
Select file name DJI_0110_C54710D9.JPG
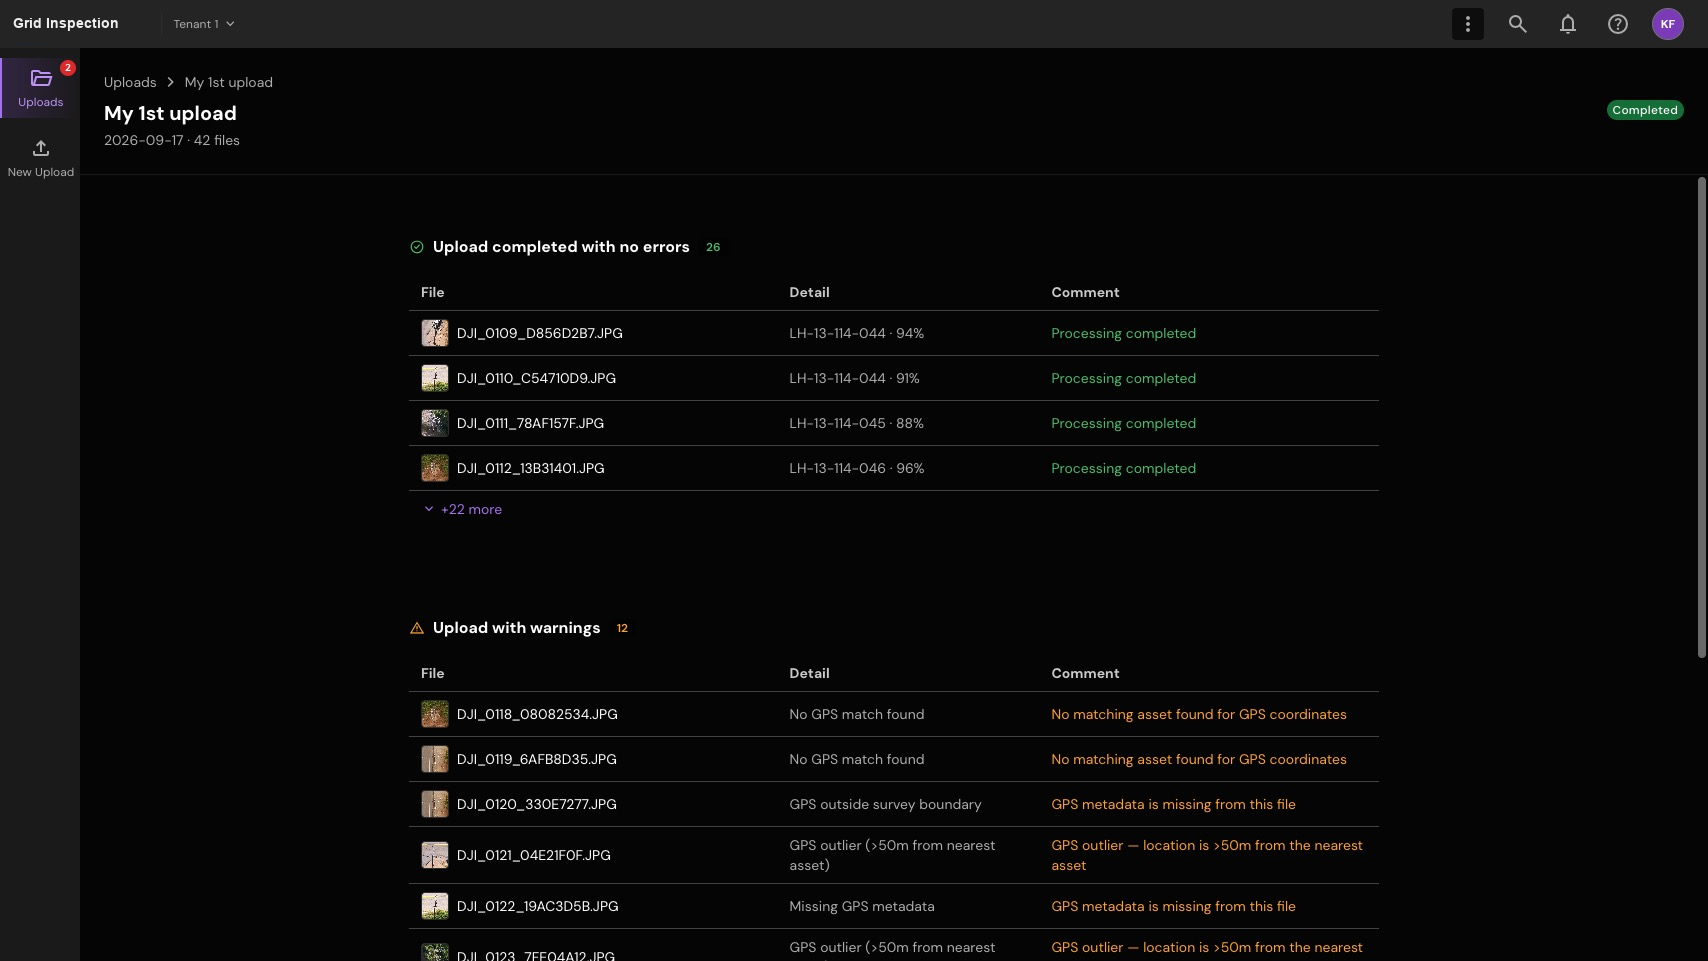click(536, 378)
